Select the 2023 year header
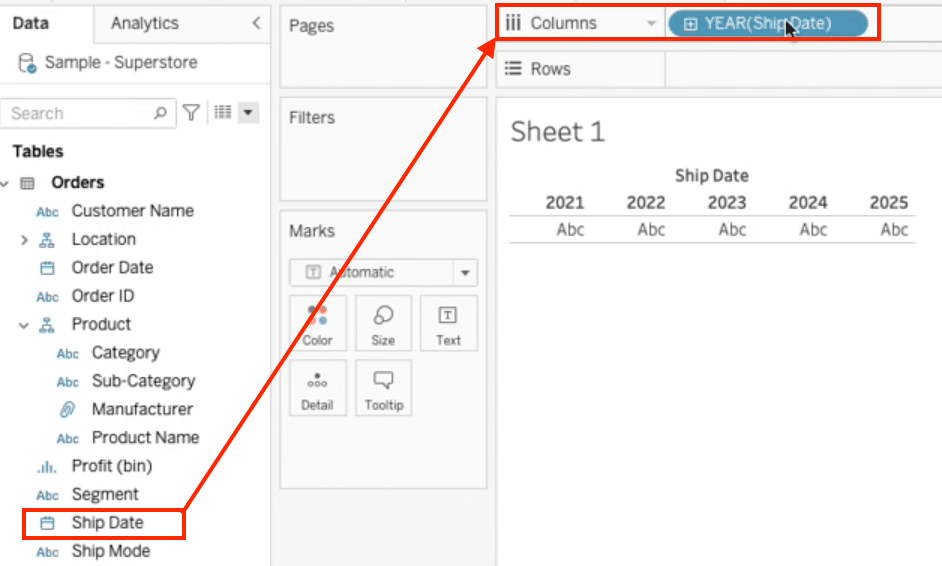The height and width of the screenshot is (566, 942). click(x=726, y=202)
